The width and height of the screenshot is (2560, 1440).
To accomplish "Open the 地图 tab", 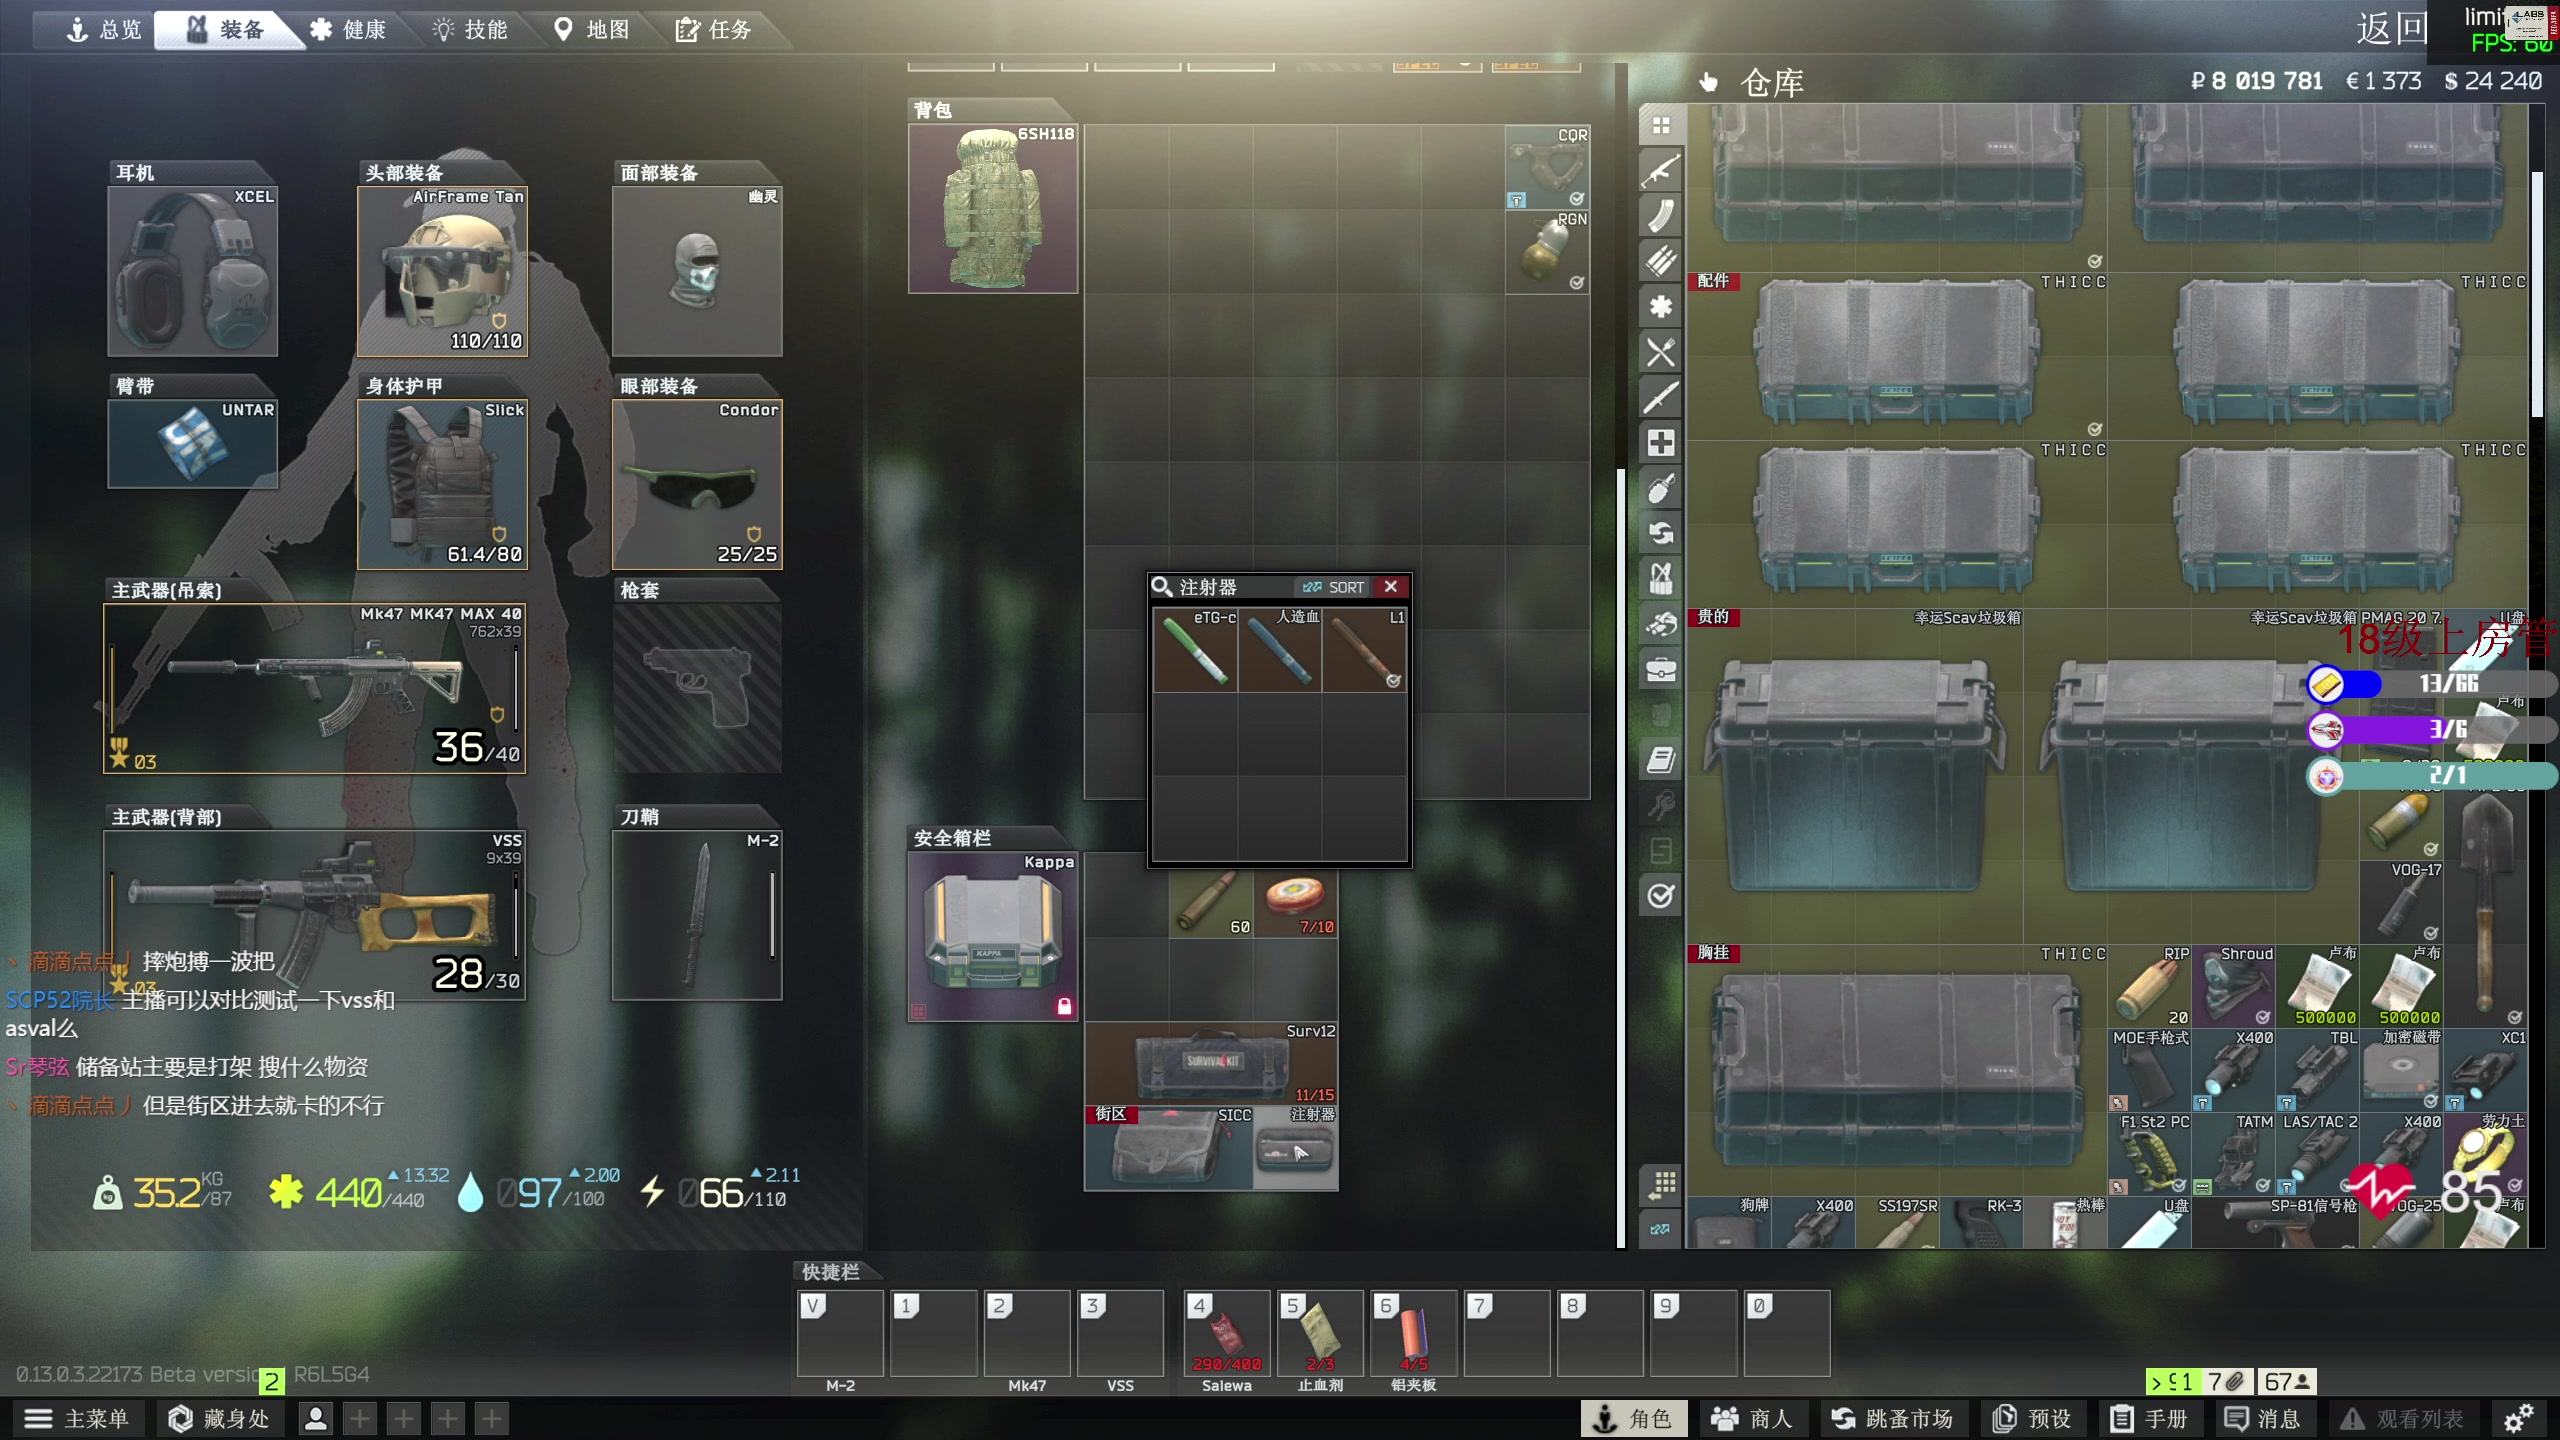I will [592, 30].
